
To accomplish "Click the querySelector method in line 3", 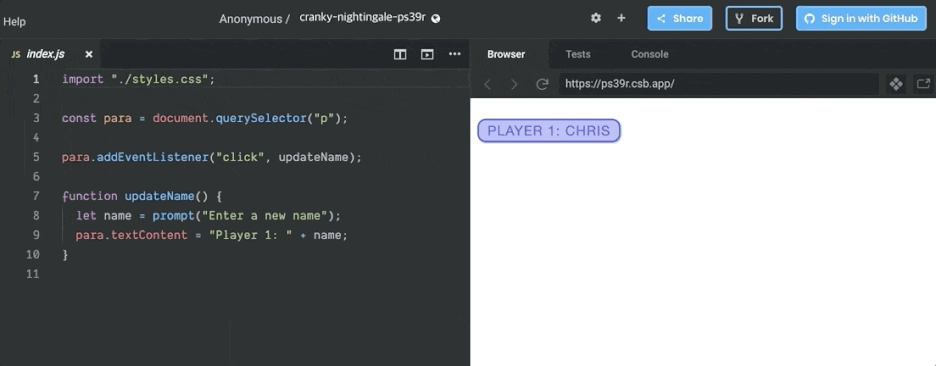I will click(261, 118).
